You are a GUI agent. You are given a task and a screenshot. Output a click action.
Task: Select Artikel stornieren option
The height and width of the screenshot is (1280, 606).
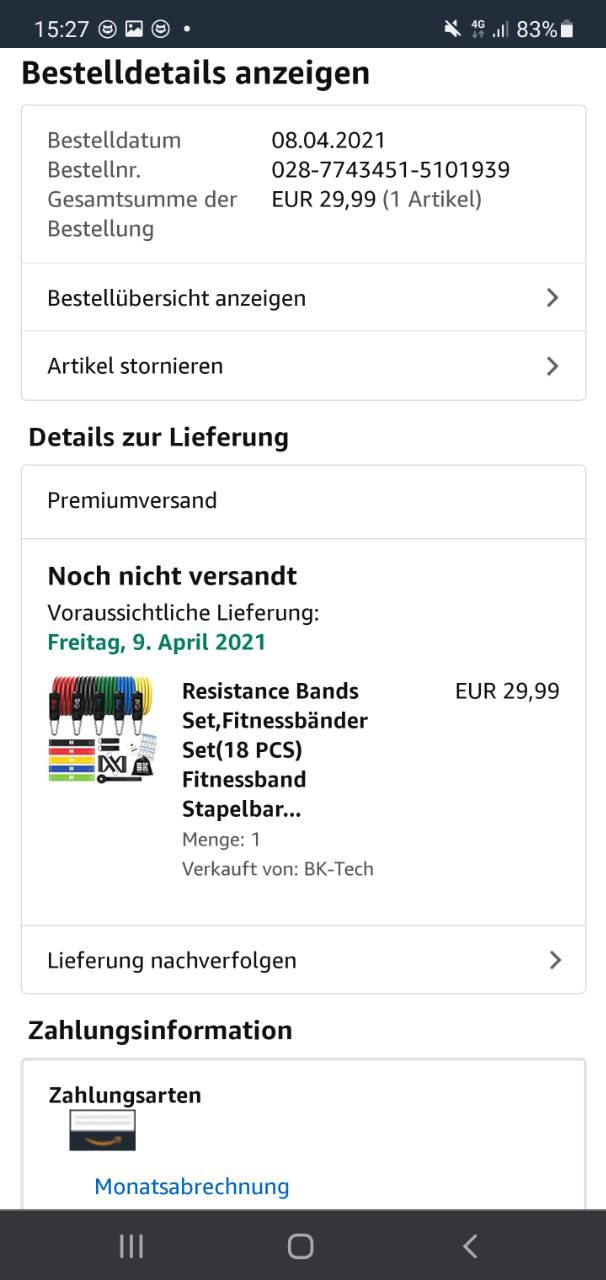(x=135, y=366)
